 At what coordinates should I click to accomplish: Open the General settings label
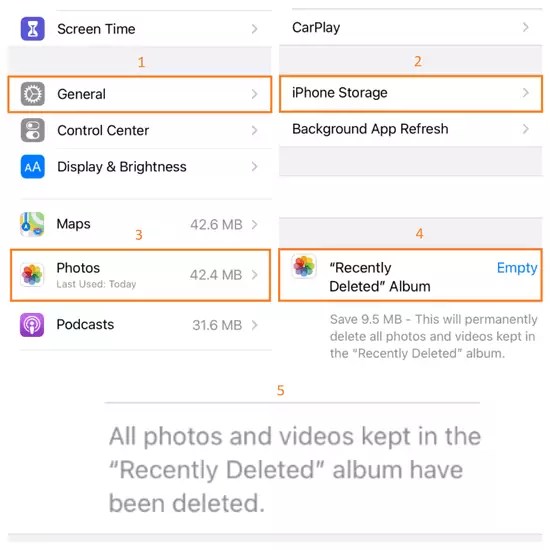(81, 94)
